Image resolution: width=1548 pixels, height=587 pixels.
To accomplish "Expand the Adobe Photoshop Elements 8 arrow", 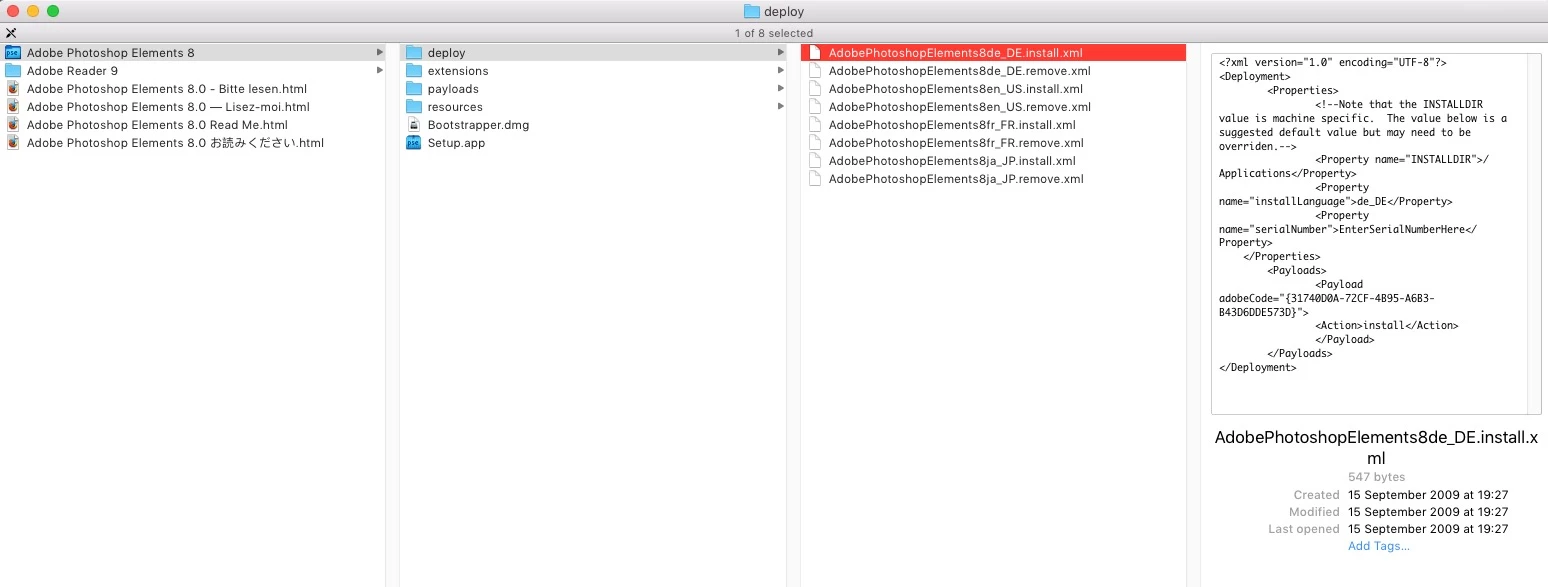I will 380,53.
